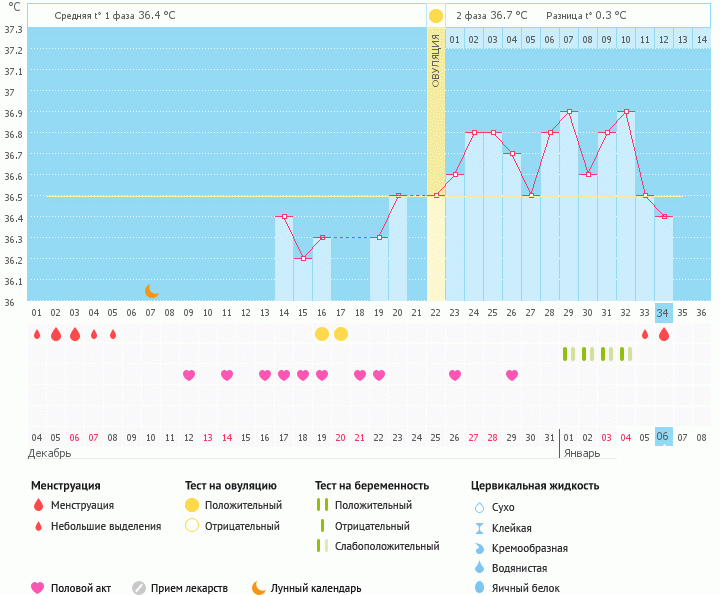Click the 36.2 temperature point on day 15
The width and height of the screenshot is (720, 595).
click(303, 259)
